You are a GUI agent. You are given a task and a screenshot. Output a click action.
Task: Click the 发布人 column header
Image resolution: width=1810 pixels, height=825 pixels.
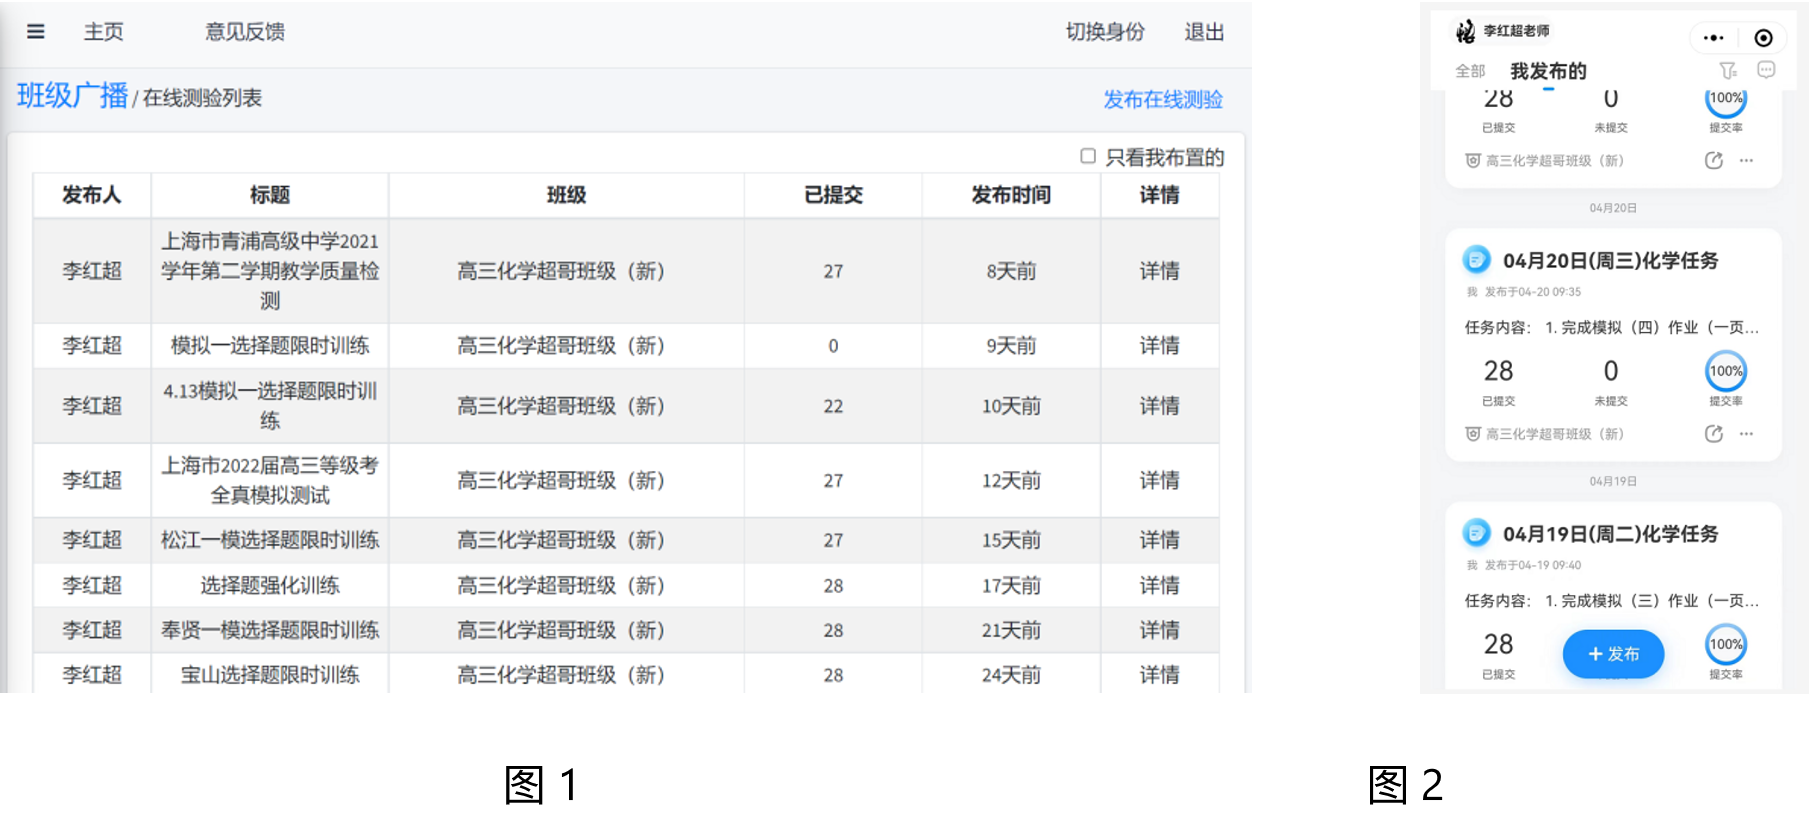[92, 195]
